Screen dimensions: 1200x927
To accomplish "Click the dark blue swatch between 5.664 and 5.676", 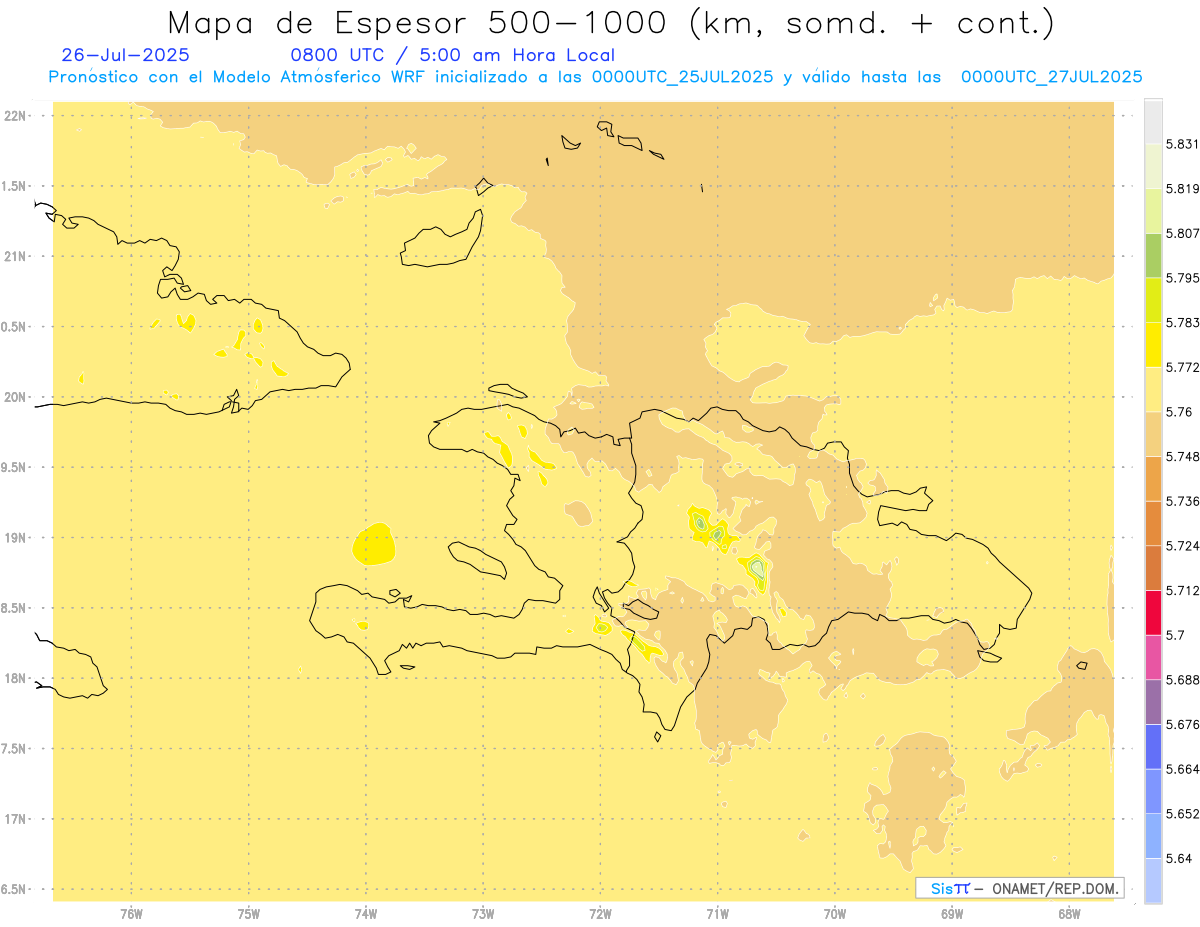I will click(1153, 746).
